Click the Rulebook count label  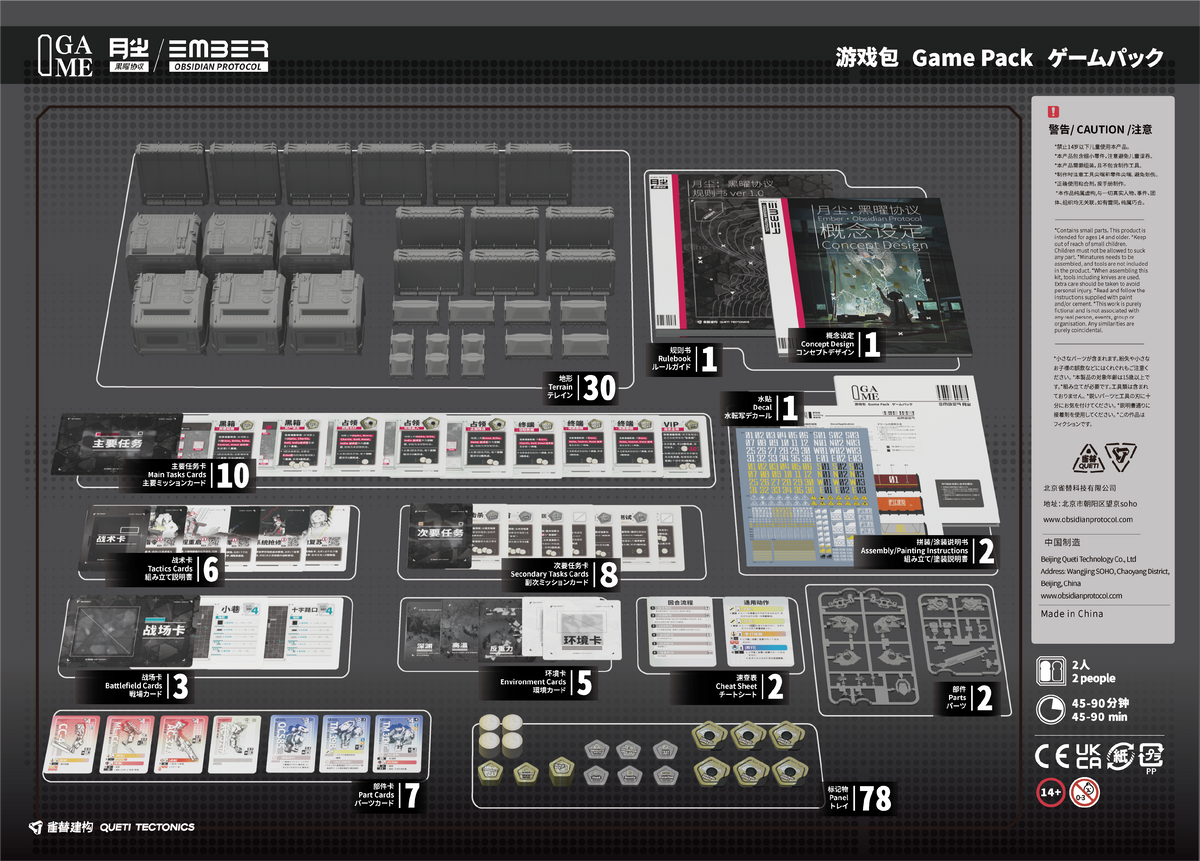point(685,360)
